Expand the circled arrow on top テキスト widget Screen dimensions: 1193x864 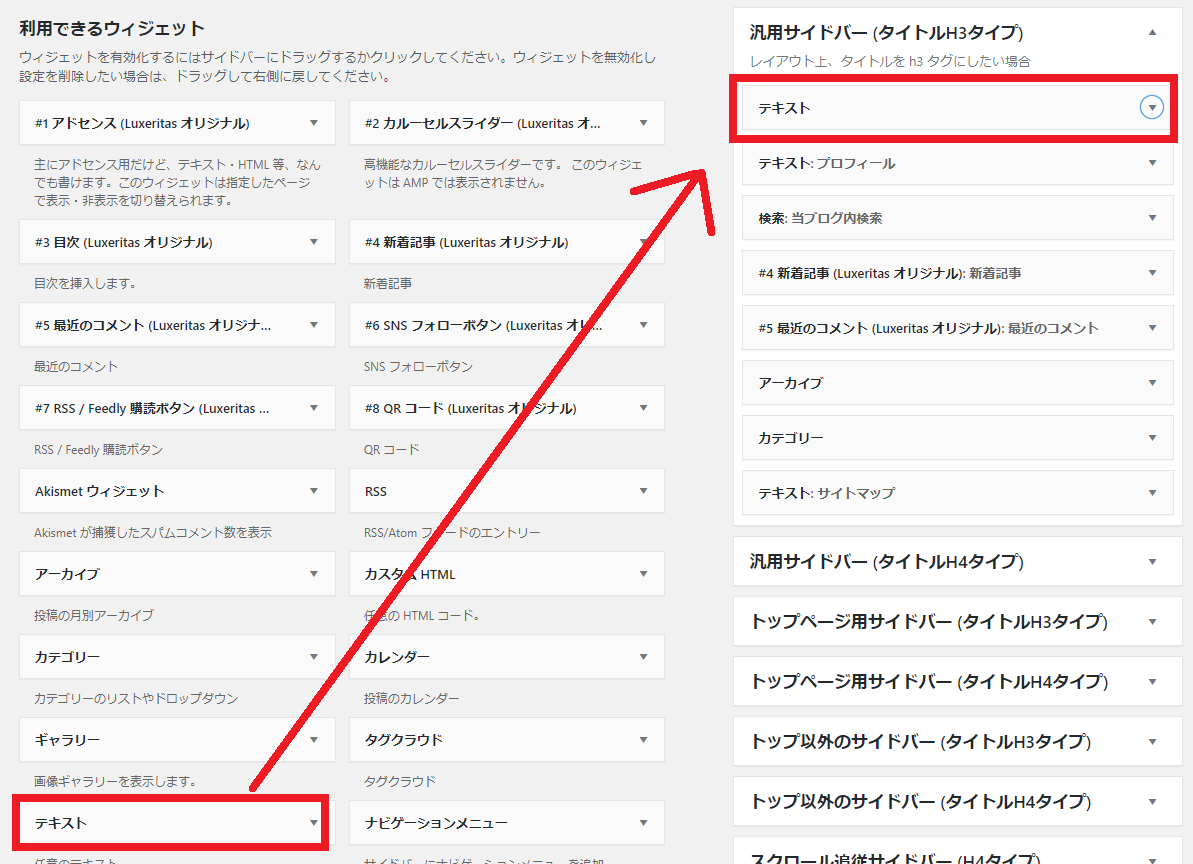(1152, 108)
